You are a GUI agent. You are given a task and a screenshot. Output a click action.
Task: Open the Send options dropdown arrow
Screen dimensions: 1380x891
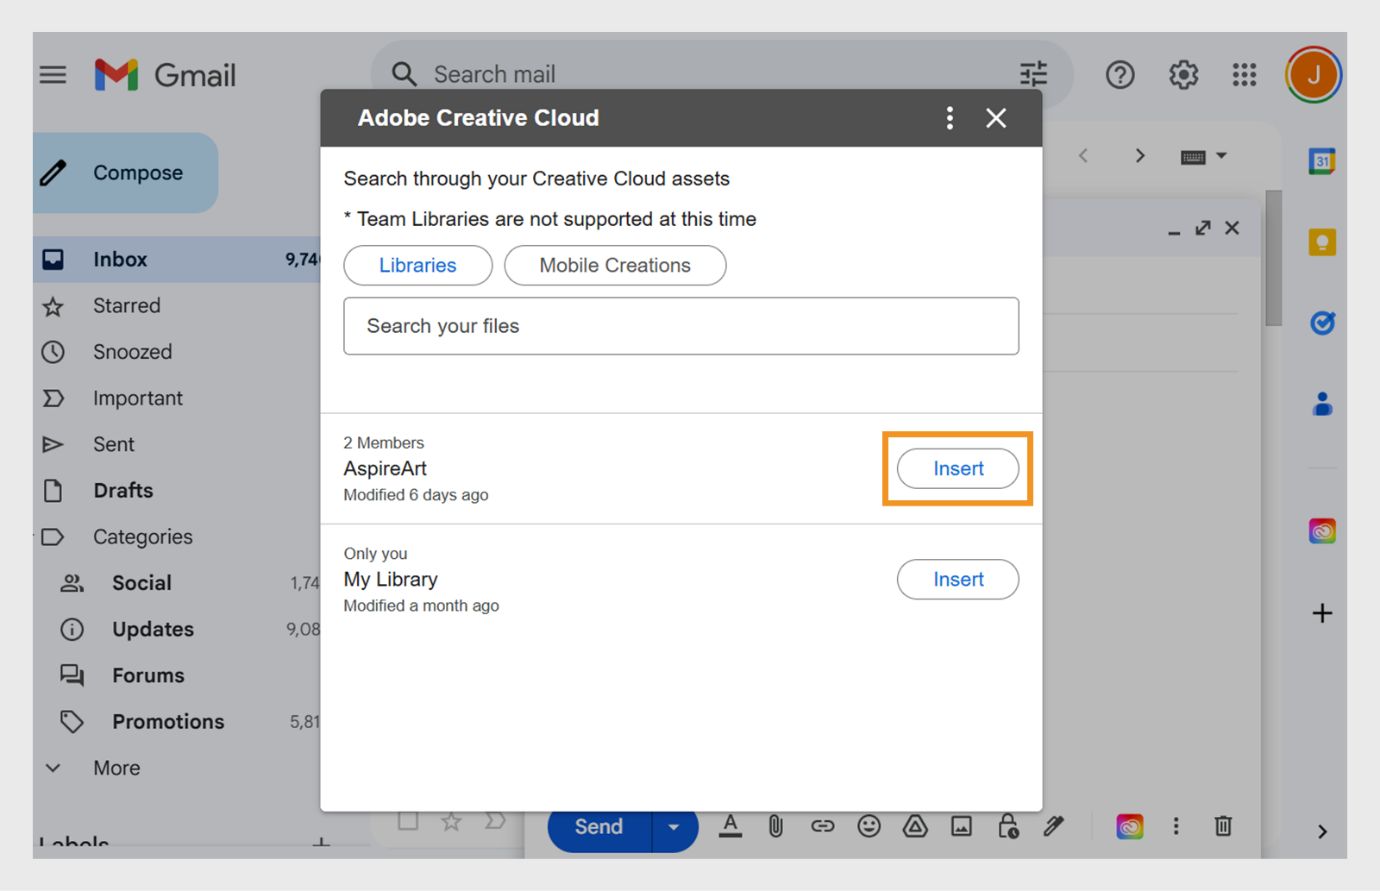[673, 826]
